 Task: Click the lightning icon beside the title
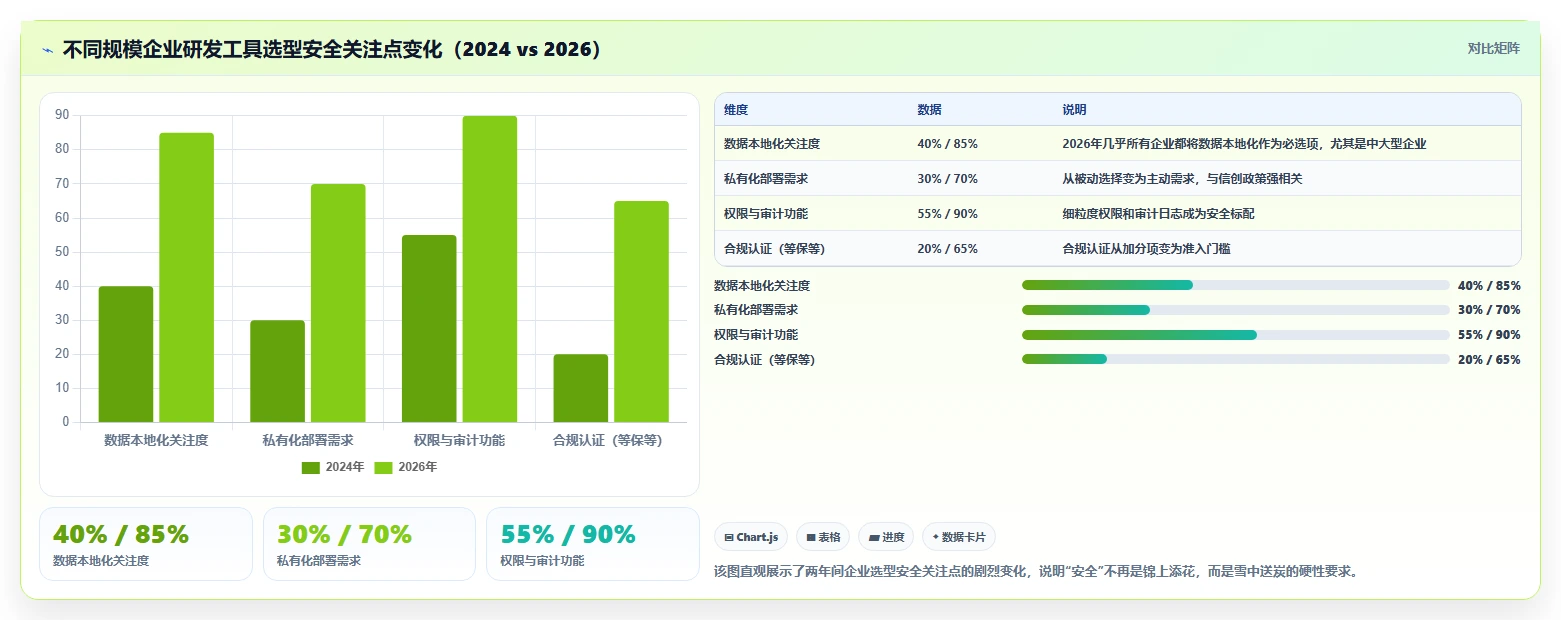[48, 50]
